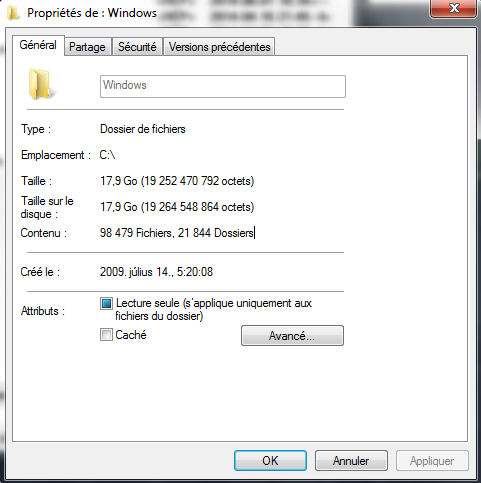Enable the Caché attribute checkbox
This screenshot has height=483, width=481.
tap(106, 334)
